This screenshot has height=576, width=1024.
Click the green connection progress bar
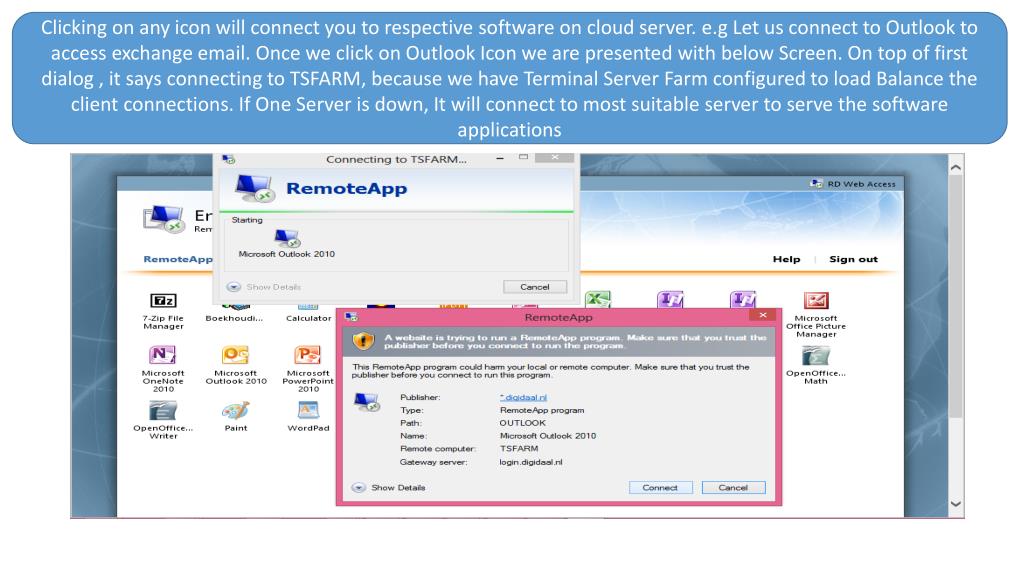click(396, 212)
